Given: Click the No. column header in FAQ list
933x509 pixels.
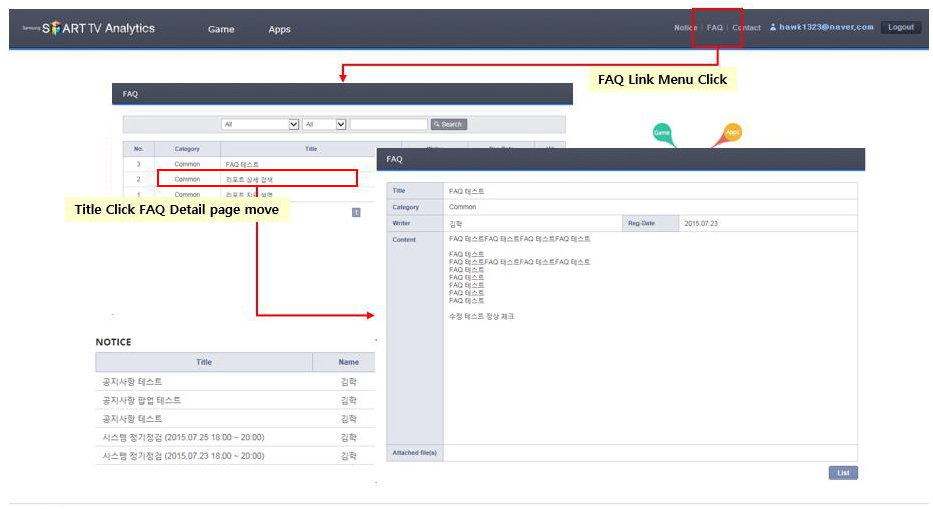Looking at the screenshot, I should point(139,149).
